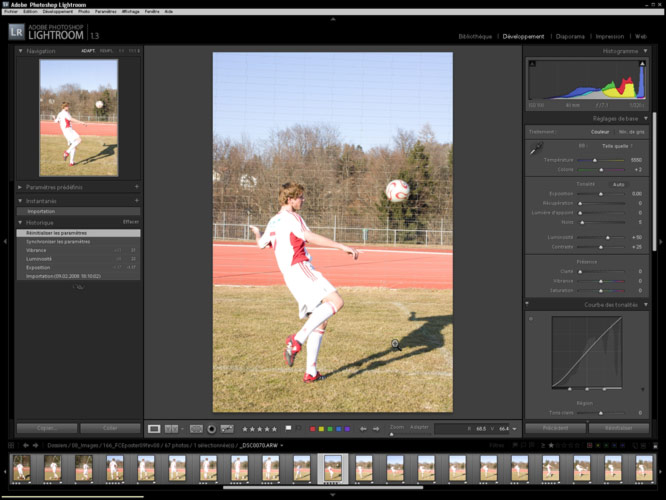Activate the crop overlay tool icon
The image size is (666, 500).
tap(196, 428)
